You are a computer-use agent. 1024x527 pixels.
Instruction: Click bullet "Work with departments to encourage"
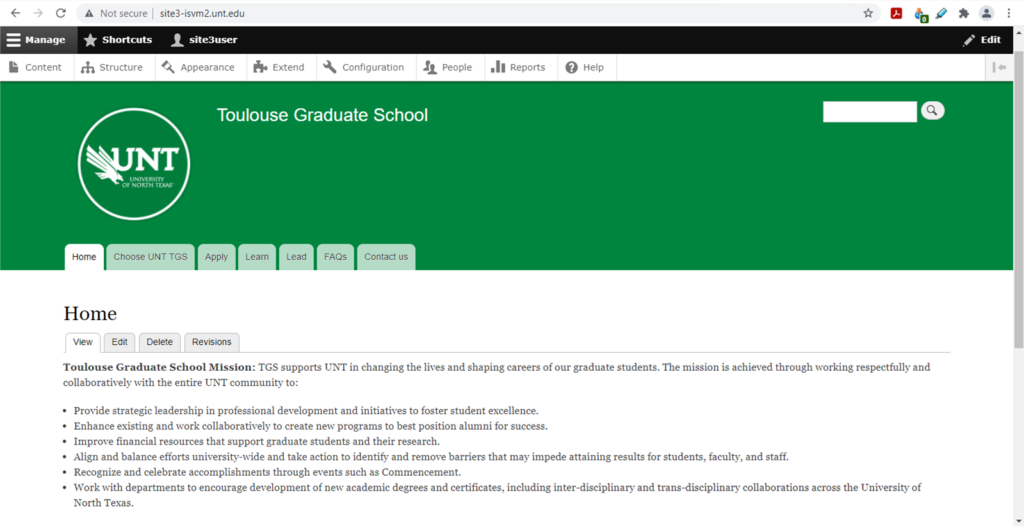click(x=498, y=495)
